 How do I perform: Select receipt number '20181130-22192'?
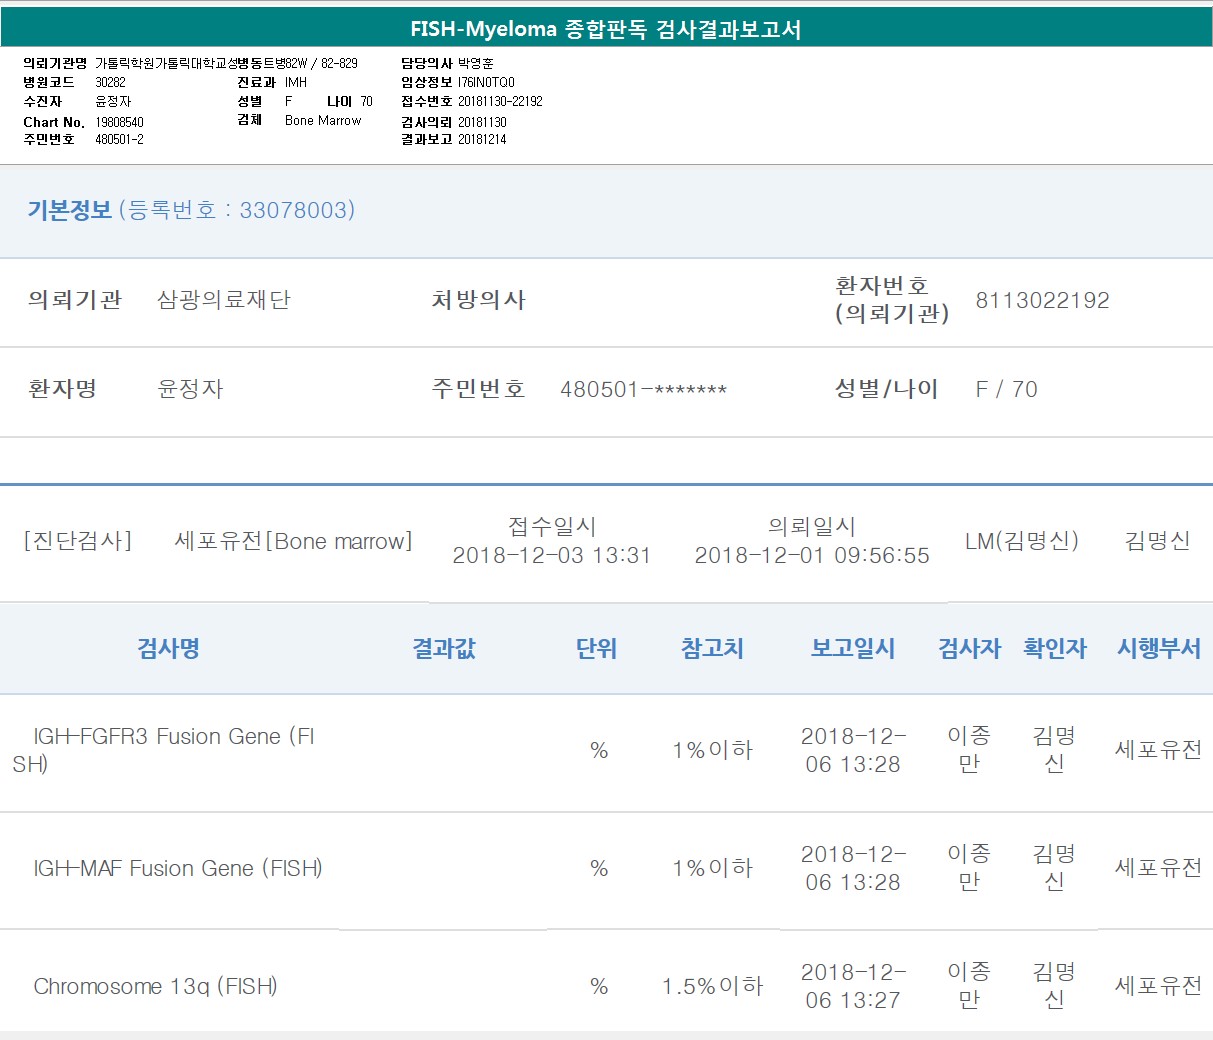click(x=500, y=101)
